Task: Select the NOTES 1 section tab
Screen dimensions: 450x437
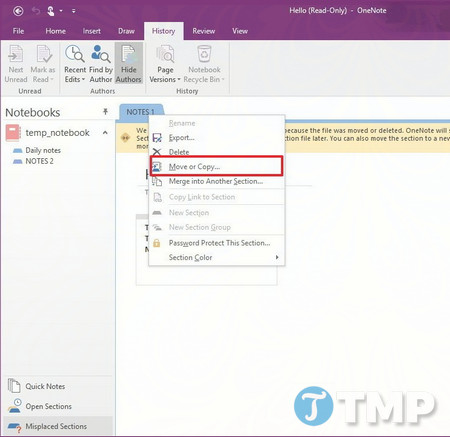Action: (x=141, y=112)
